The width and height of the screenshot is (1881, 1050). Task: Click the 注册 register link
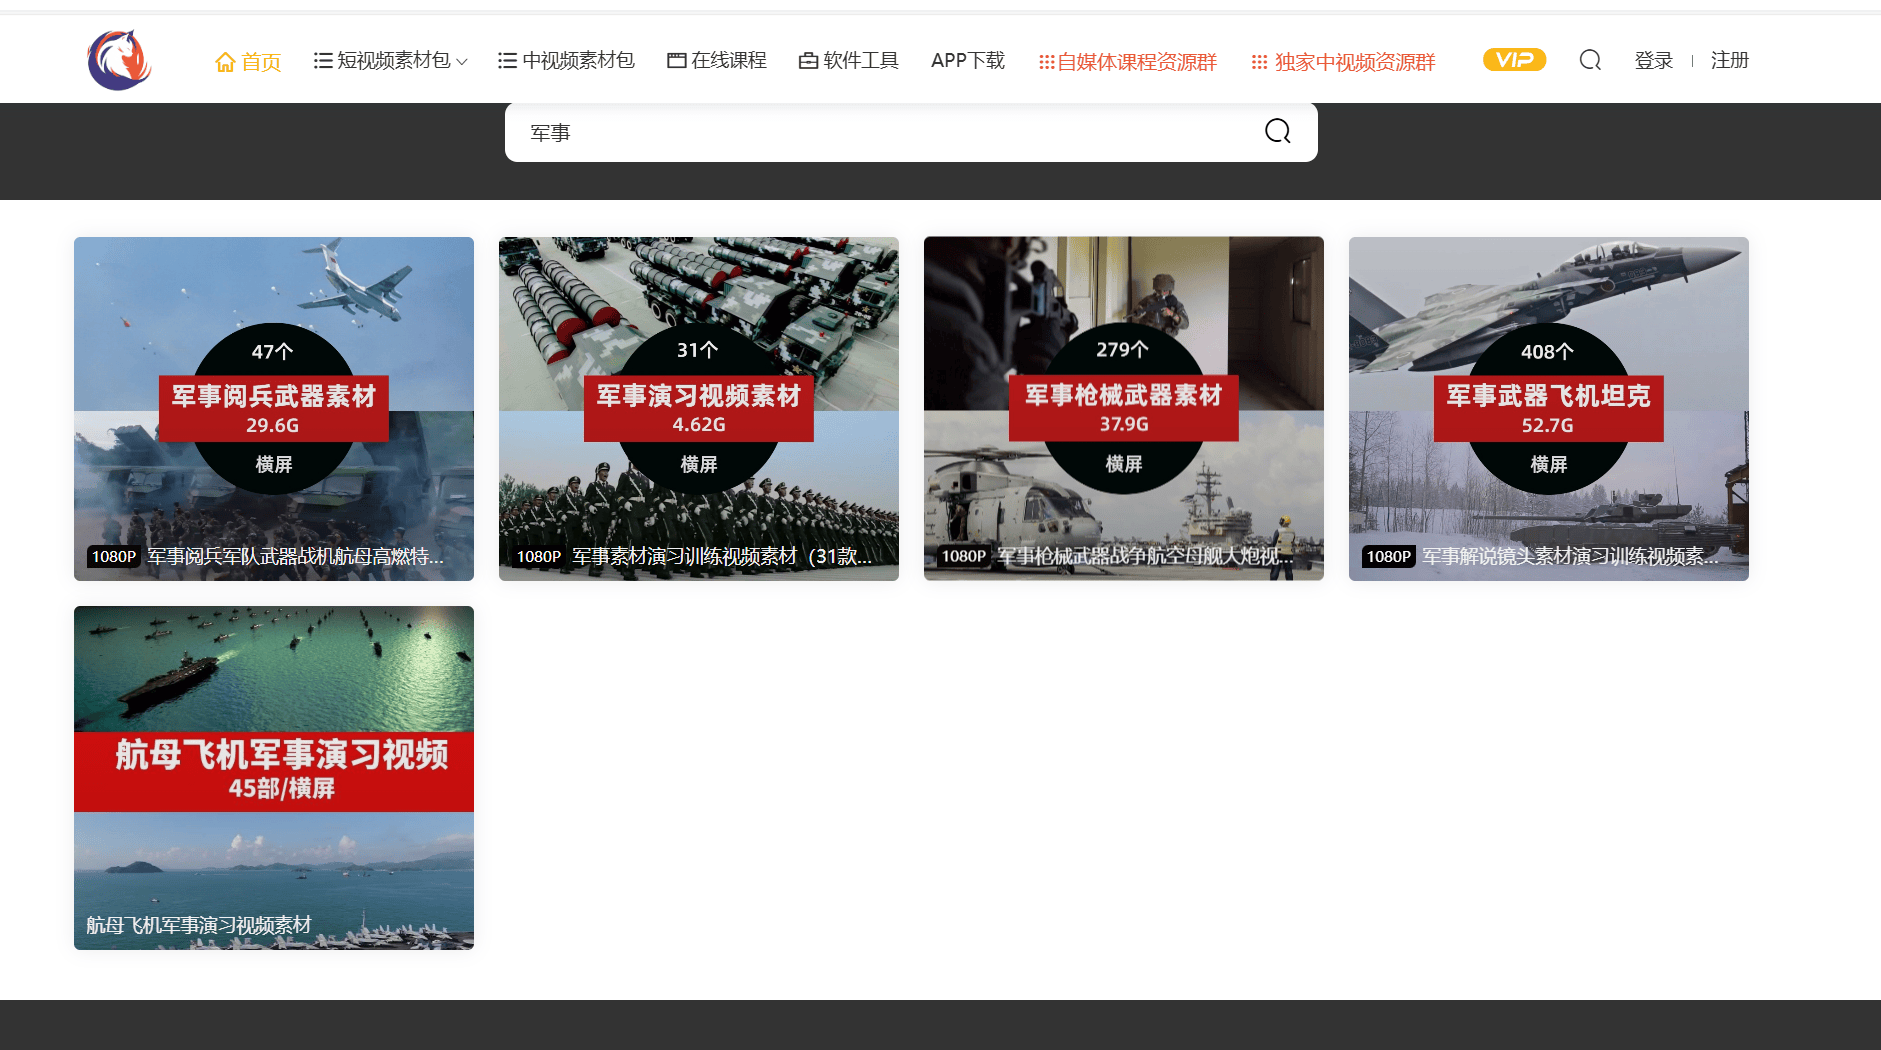click(x=1729, y=61)
